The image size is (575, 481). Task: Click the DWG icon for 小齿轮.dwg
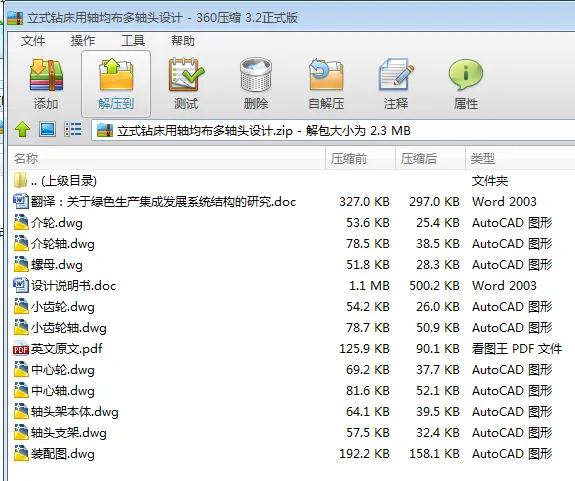click(21, 306)
